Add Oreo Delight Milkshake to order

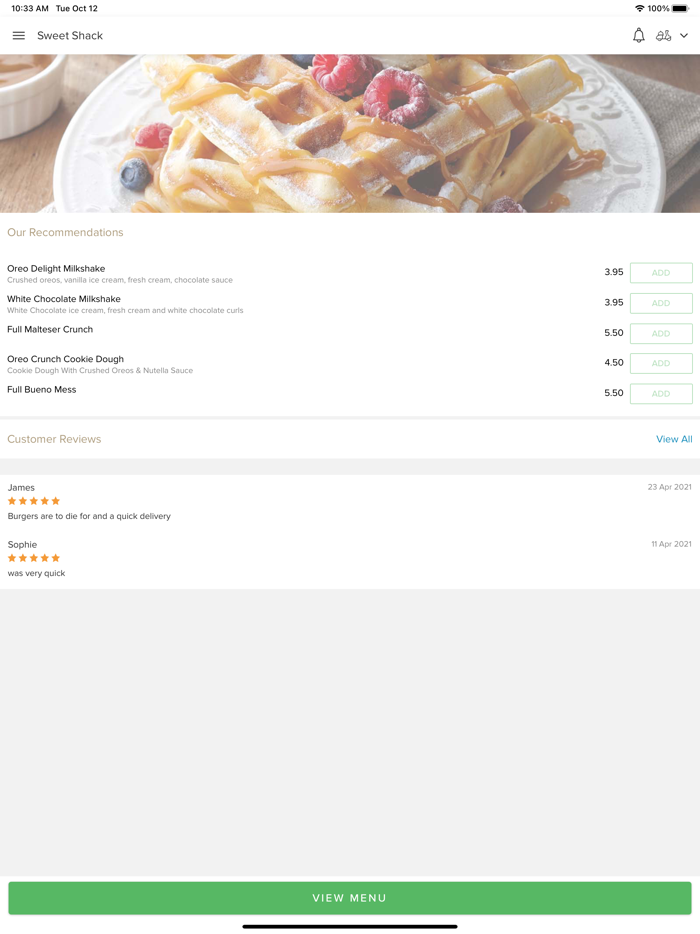point(660,273)
